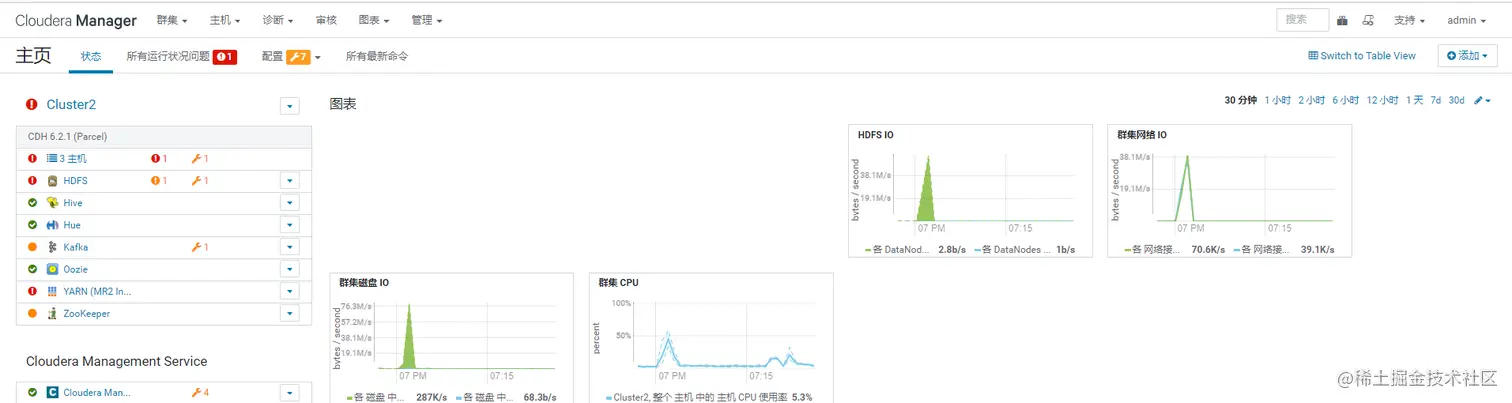Open the 管理 menu
This screenshot has width=1512, height=403.
coord(427,20)
